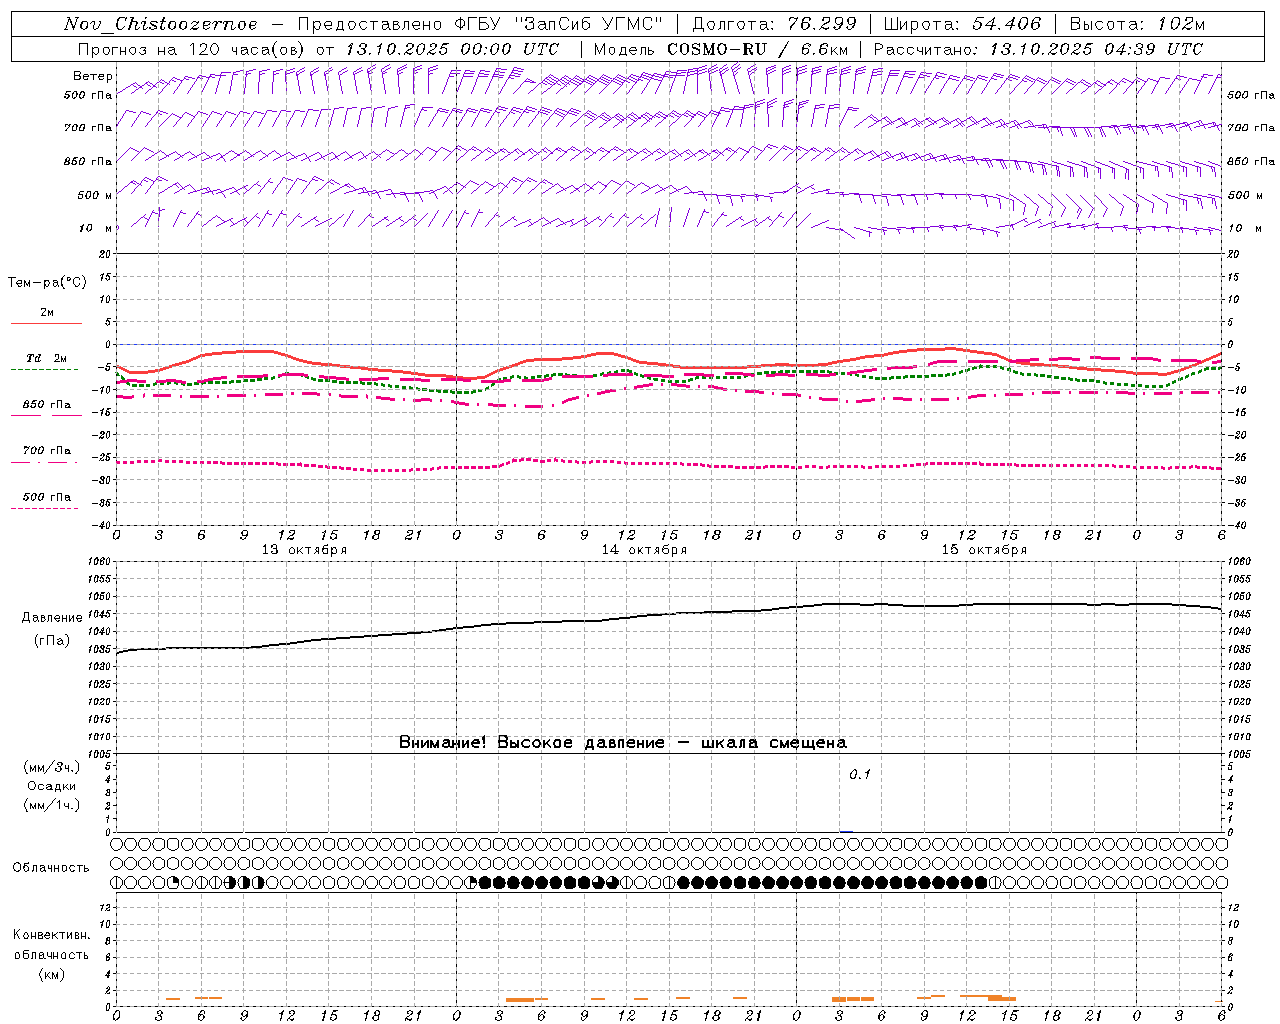Screen dimensions: 1280x1024
Task: Click the '(мм/3ч.)' precipitation unit label
Action: [x=52, y=767]
